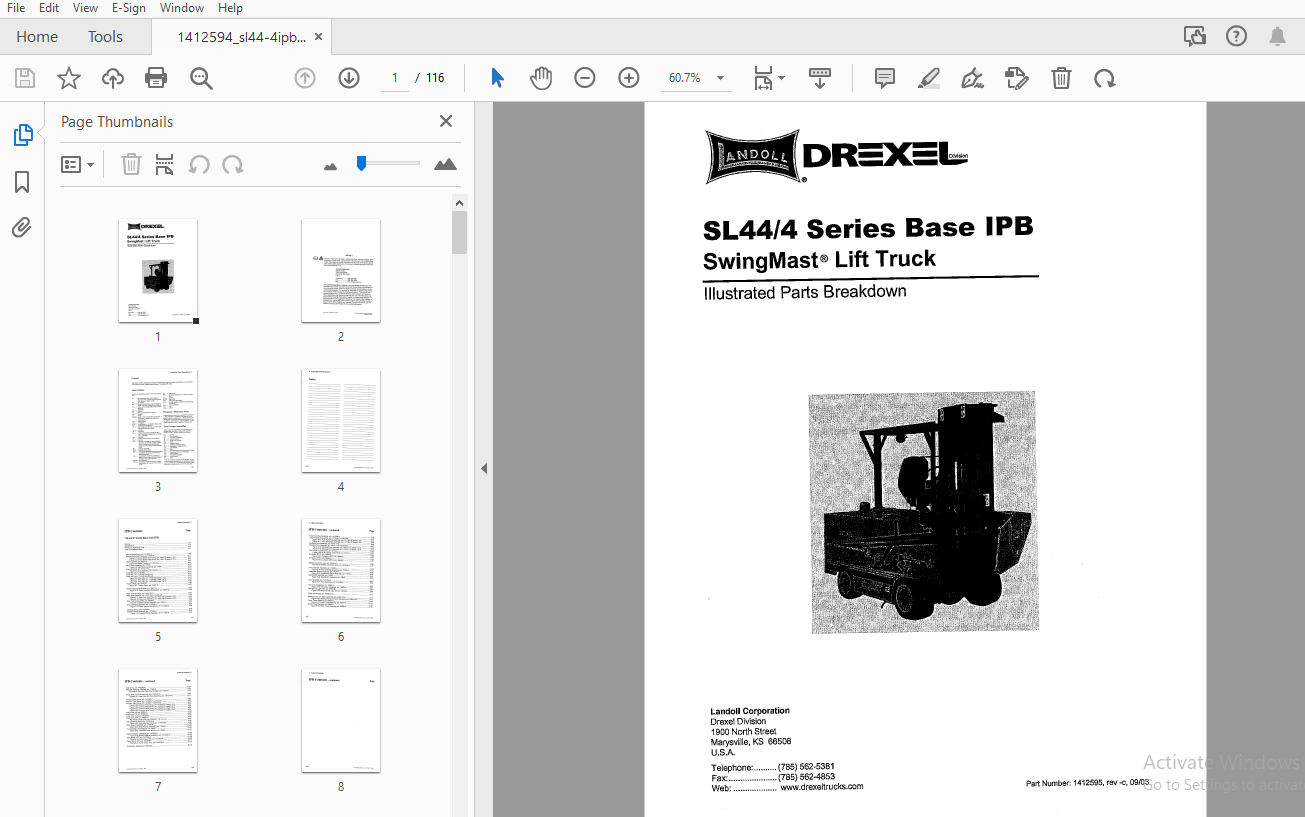Expand the fit page dropdown arrow
1305x817 pixels.
point(782,78)
